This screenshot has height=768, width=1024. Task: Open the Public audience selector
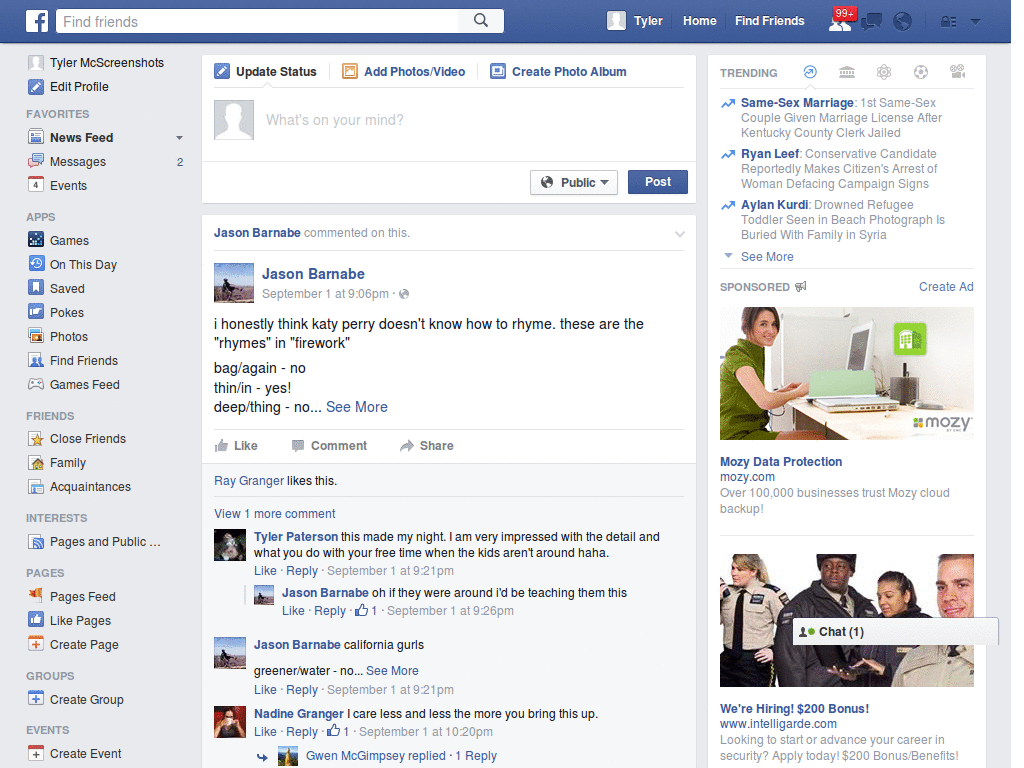pyautogui.click(x=574, y=182)
